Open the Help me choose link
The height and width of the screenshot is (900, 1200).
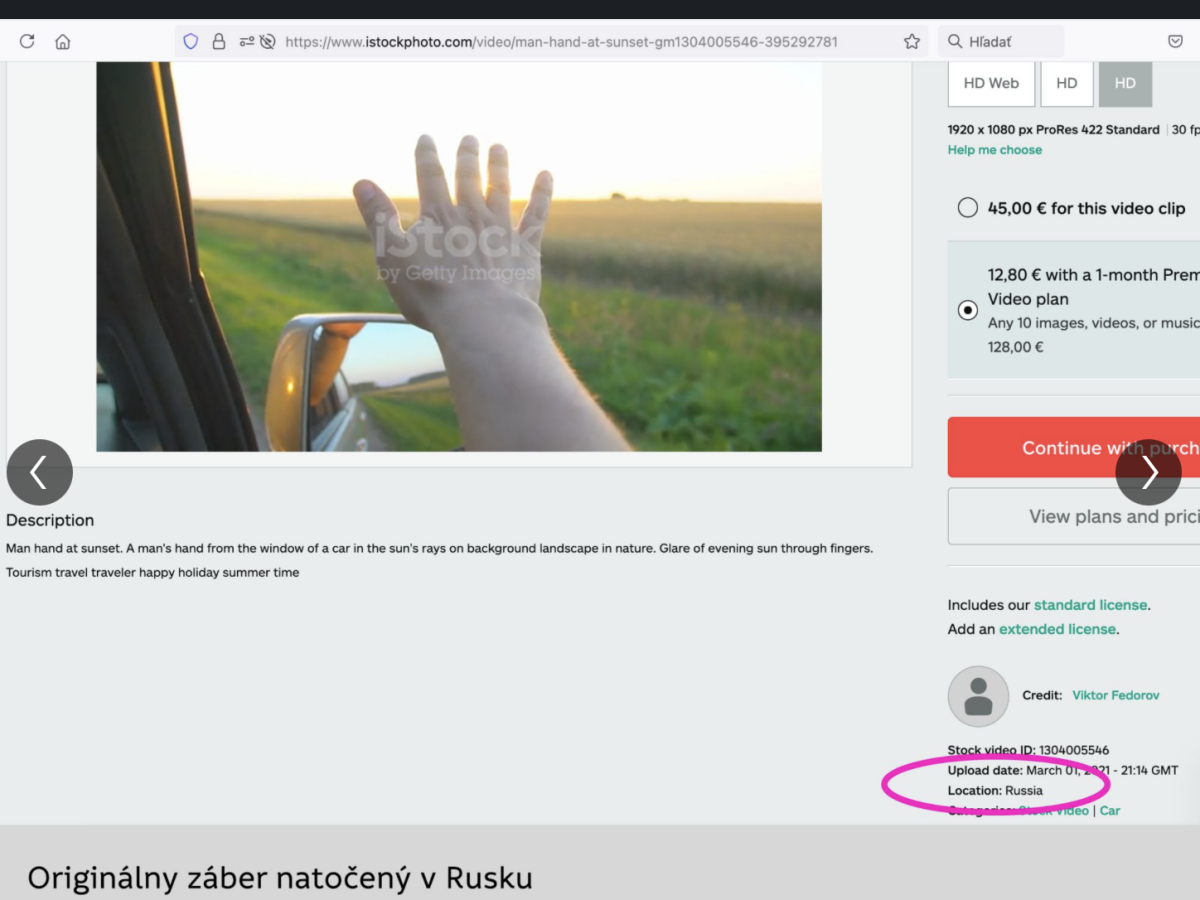[995, 150]
